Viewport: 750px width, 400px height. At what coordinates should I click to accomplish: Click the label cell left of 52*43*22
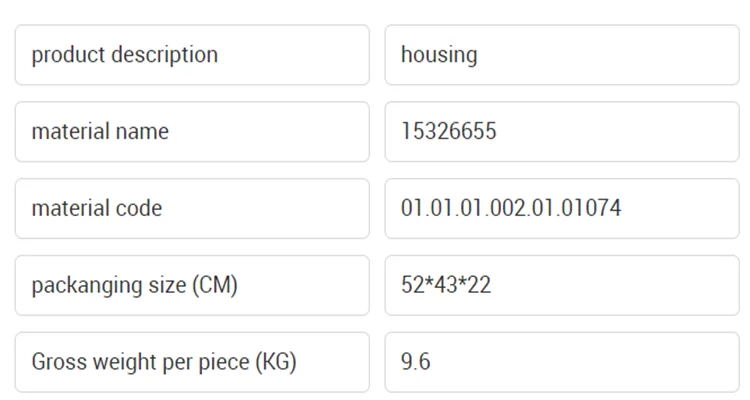[x=191, y=286]
